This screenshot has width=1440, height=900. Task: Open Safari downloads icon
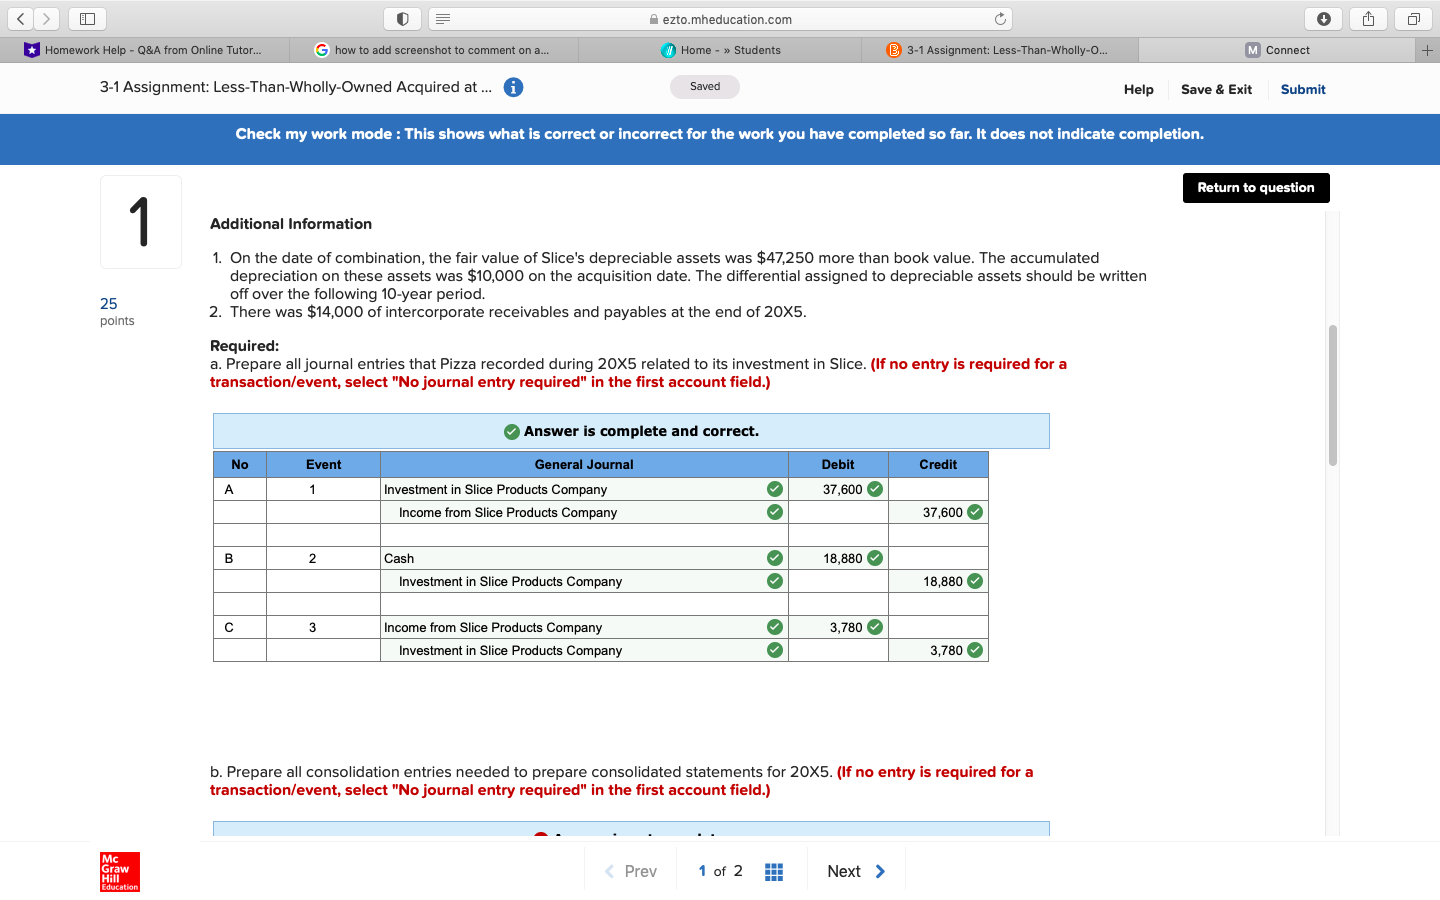(x=1323, y=19)
